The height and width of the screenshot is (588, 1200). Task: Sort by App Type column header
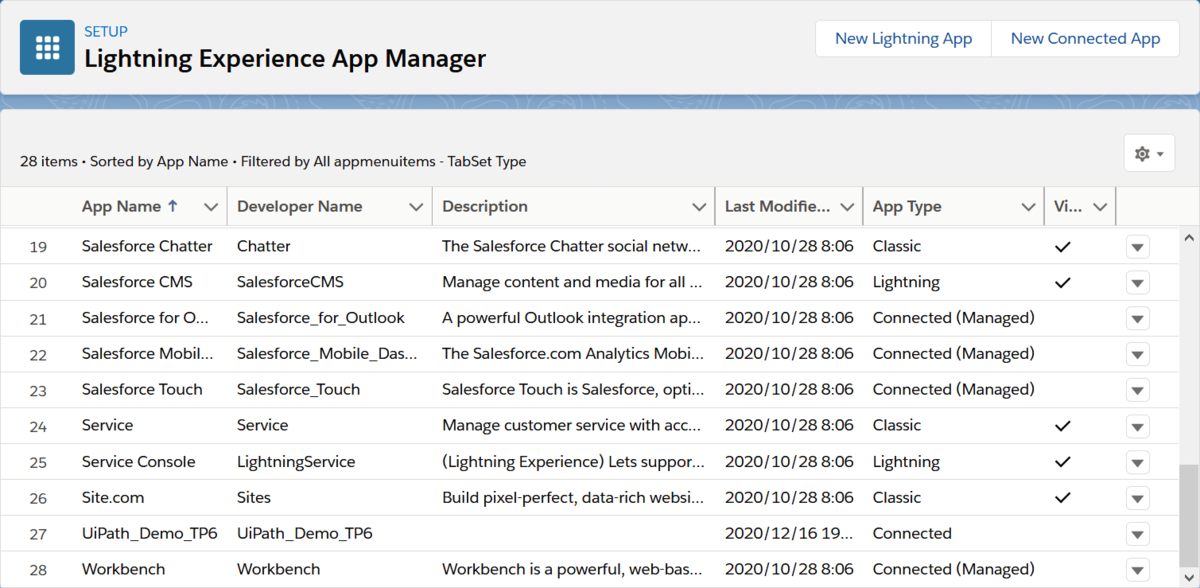(x=907, y=206)
